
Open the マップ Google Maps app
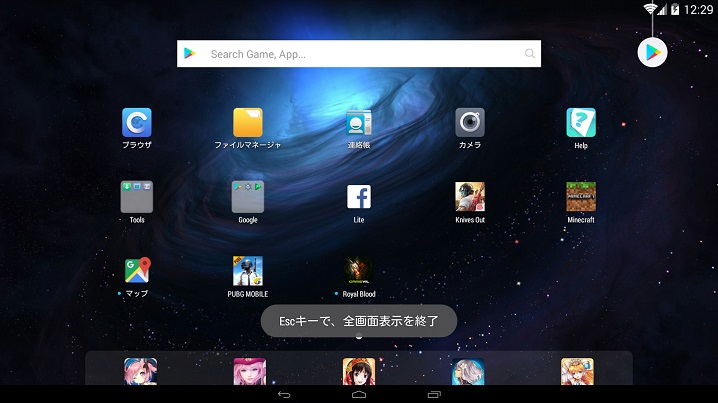click(137, 271)
